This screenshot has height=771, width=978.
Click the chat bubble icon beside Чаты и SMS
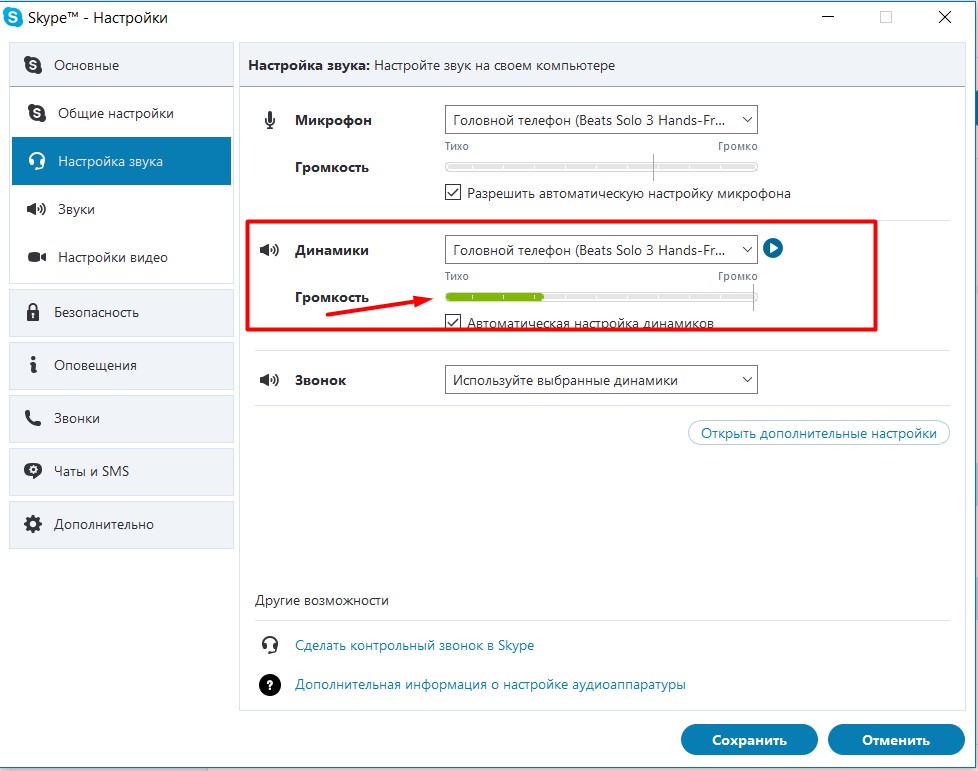[x=32, y=470]
